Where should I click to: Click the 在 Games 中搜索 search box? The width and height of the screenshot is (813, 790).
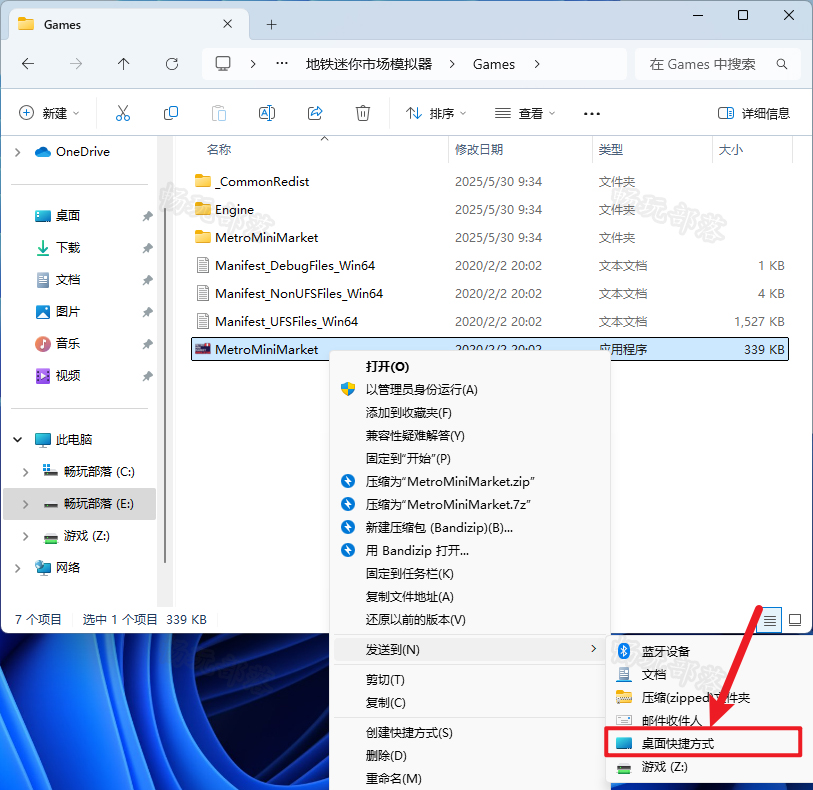(718, 64)
